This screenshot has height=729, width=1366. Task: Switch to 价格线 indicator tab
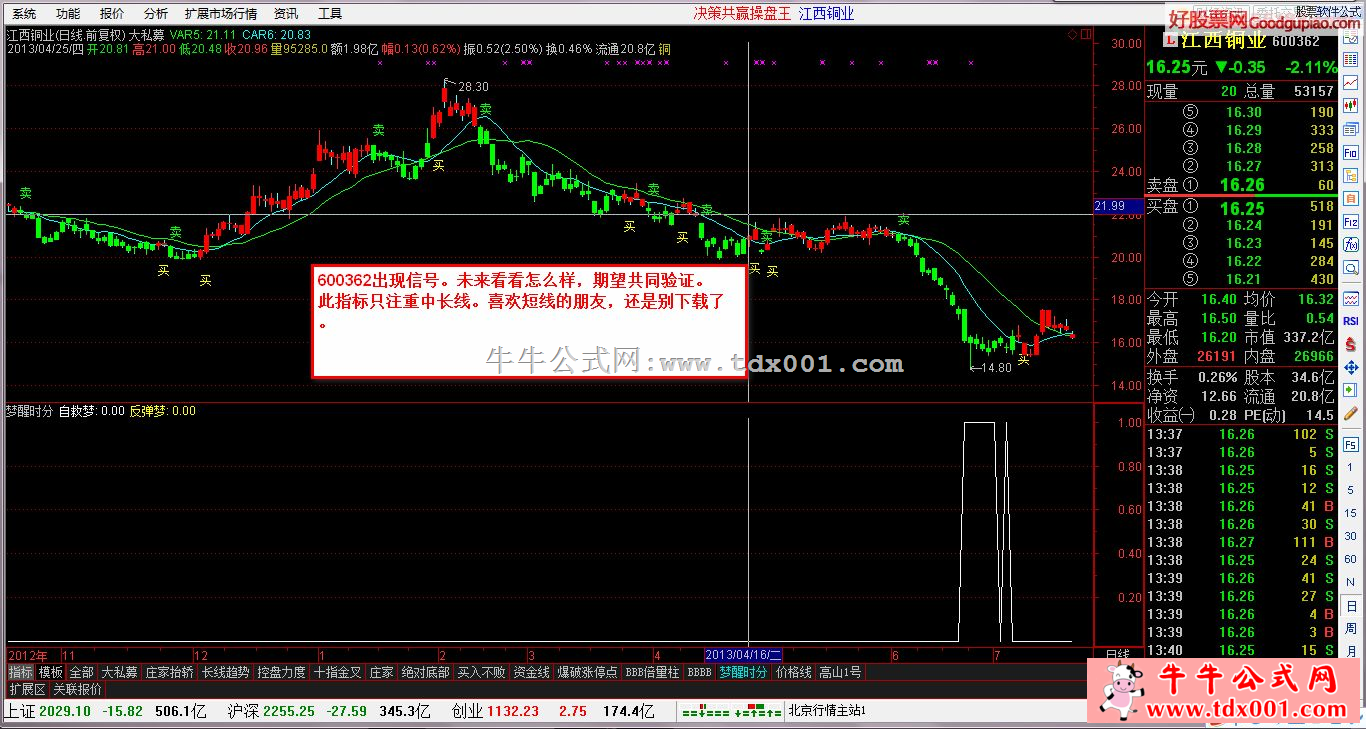point(794,672)
